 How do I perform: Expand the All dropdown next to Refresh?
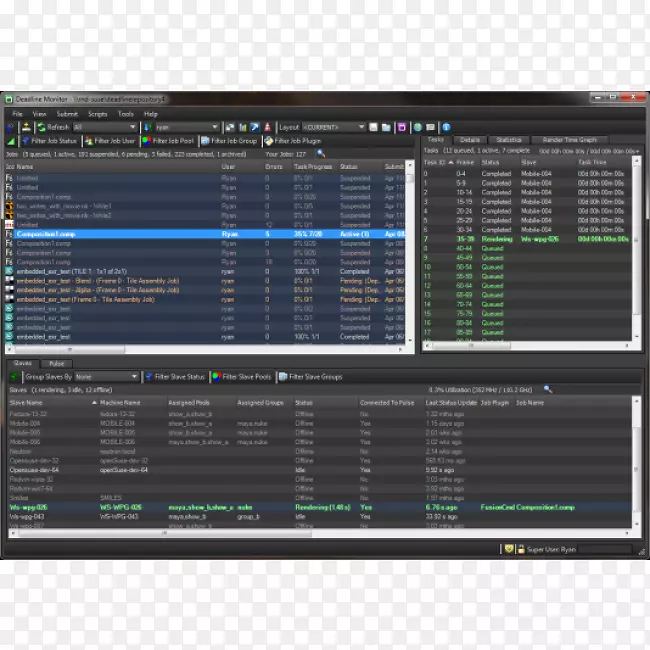click(105, 127)
